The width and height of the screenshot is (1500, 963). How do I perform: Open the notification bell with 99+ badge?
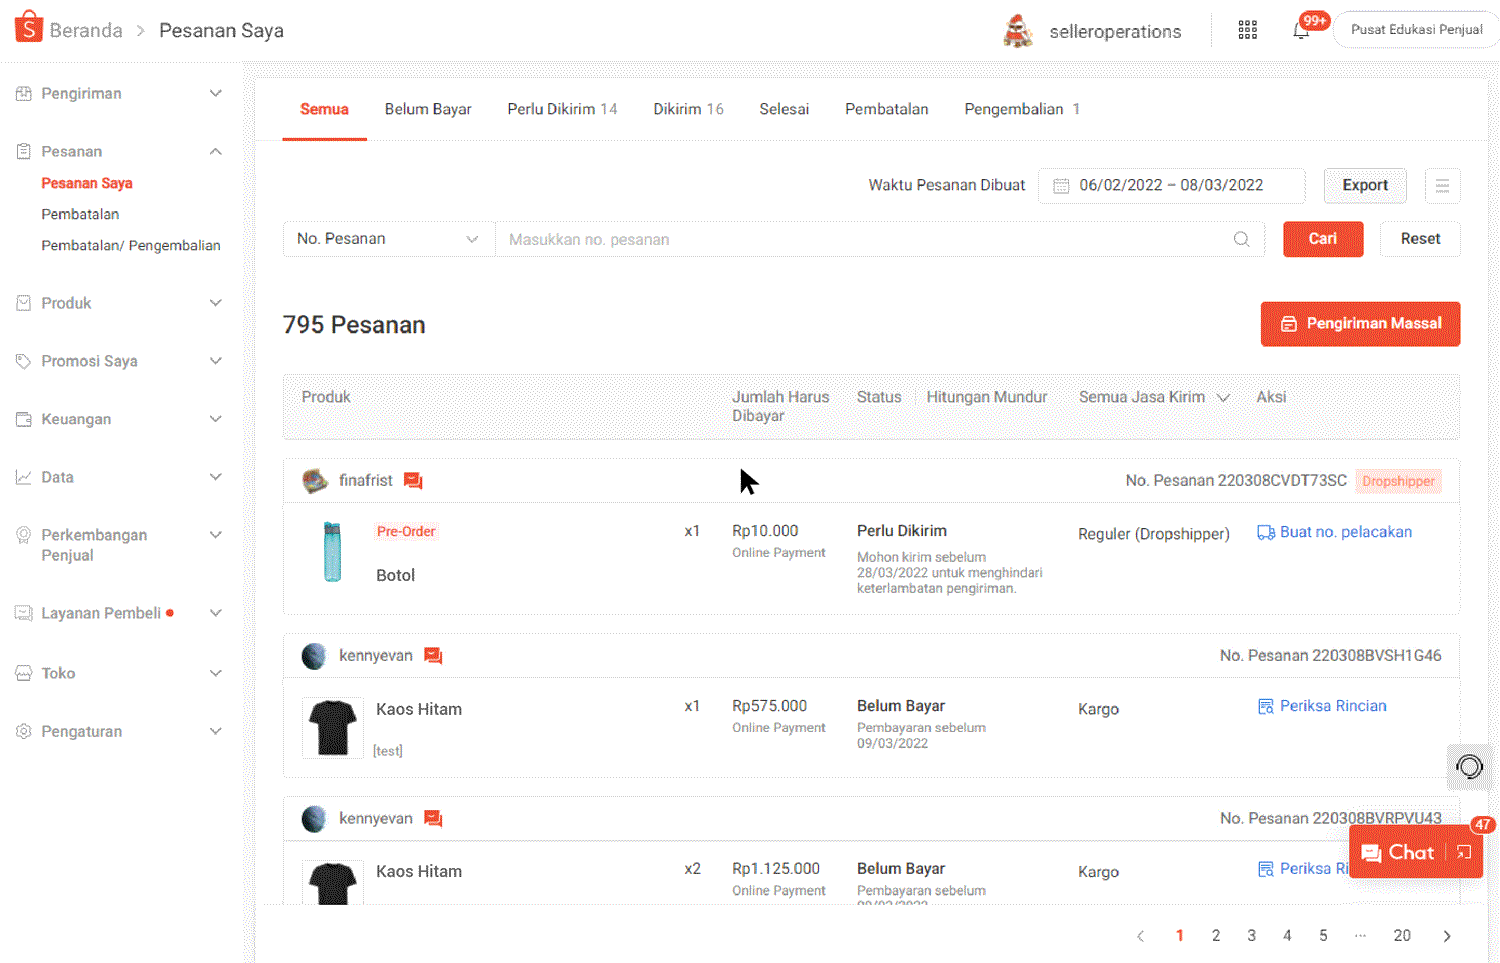[x=1300, y=30]
